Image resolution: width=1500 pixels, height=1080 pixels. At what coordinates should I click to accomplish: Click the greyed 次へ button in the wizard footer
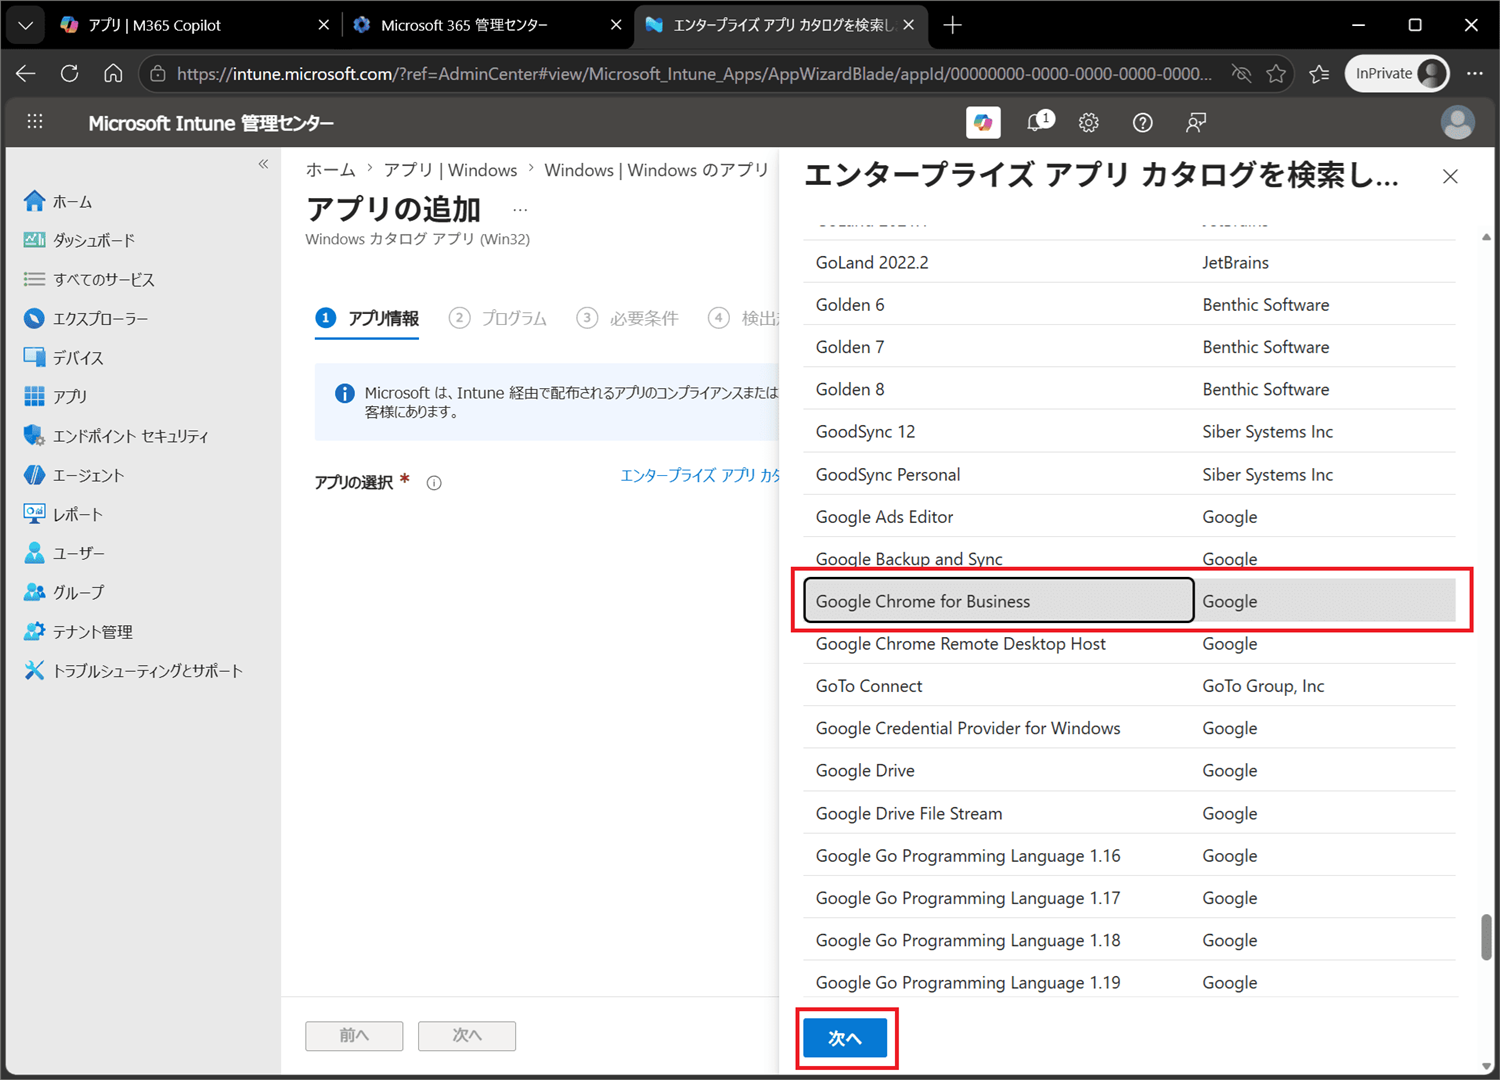(x=467, y=1035)
